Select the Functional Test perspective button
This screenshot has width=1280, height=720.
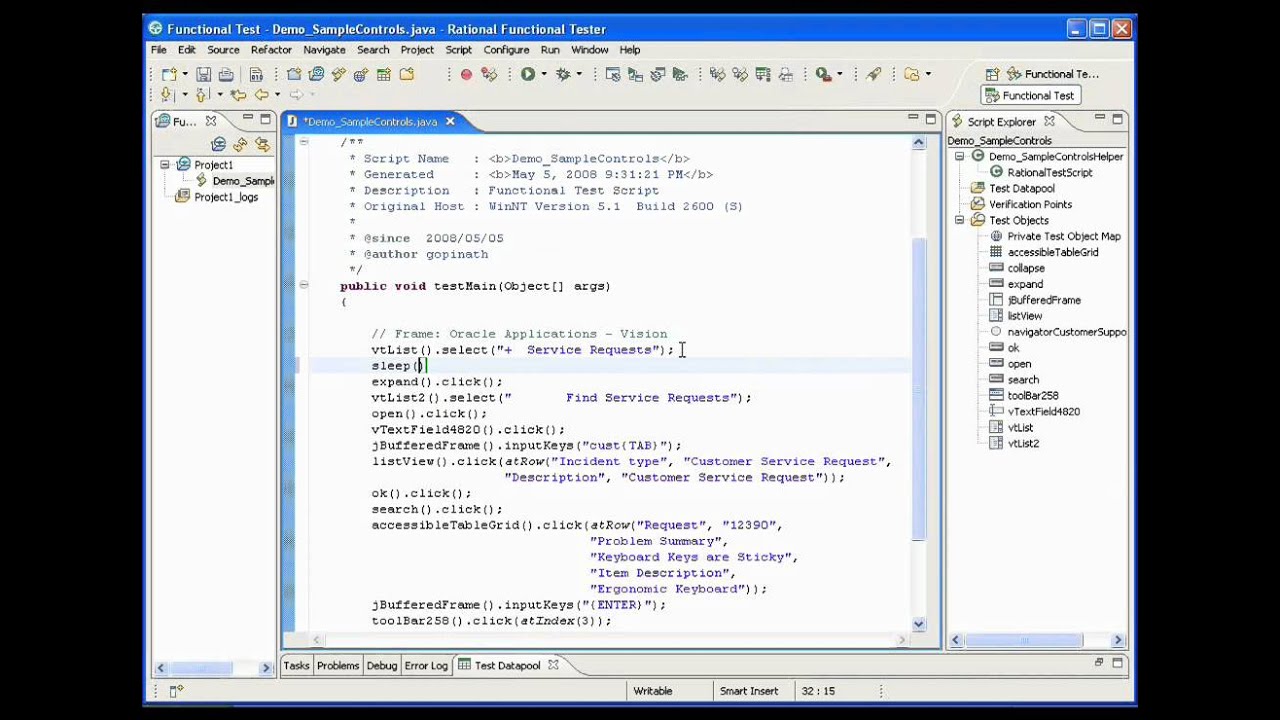1029,96
